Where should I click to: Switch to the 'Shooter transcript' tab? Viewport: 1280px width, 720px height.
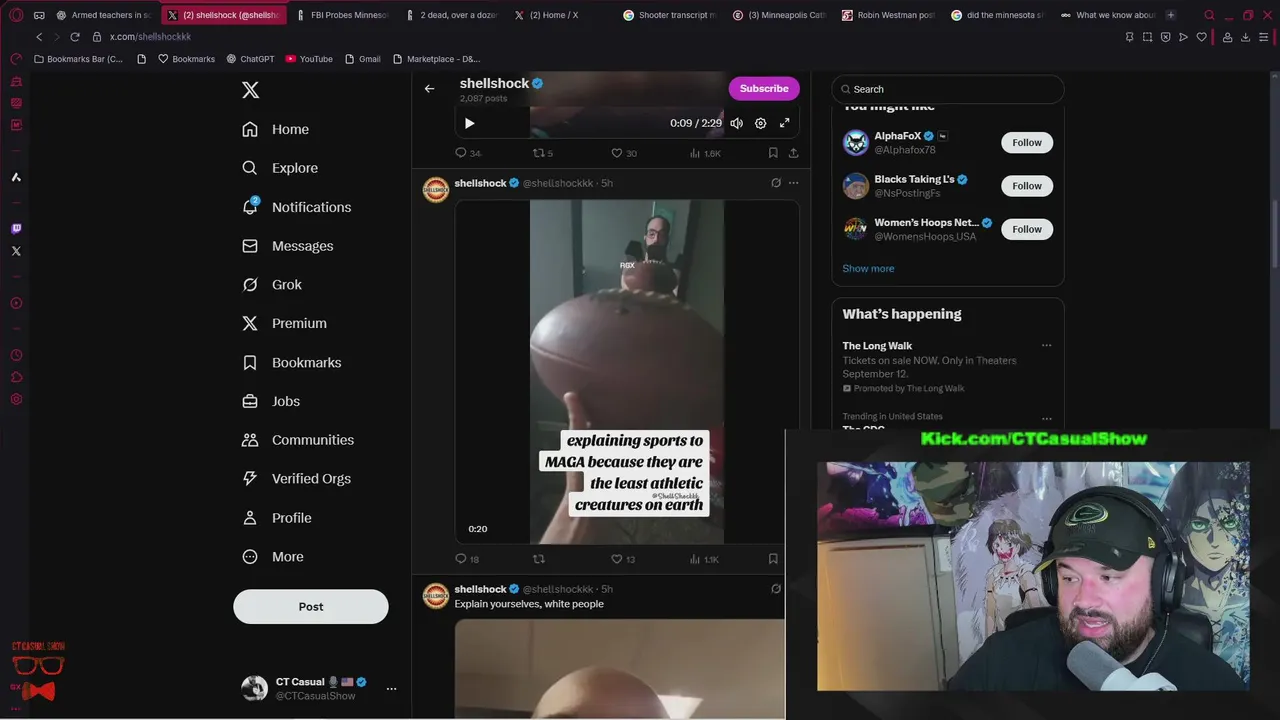pyautogui.click(x=670, y=15)
